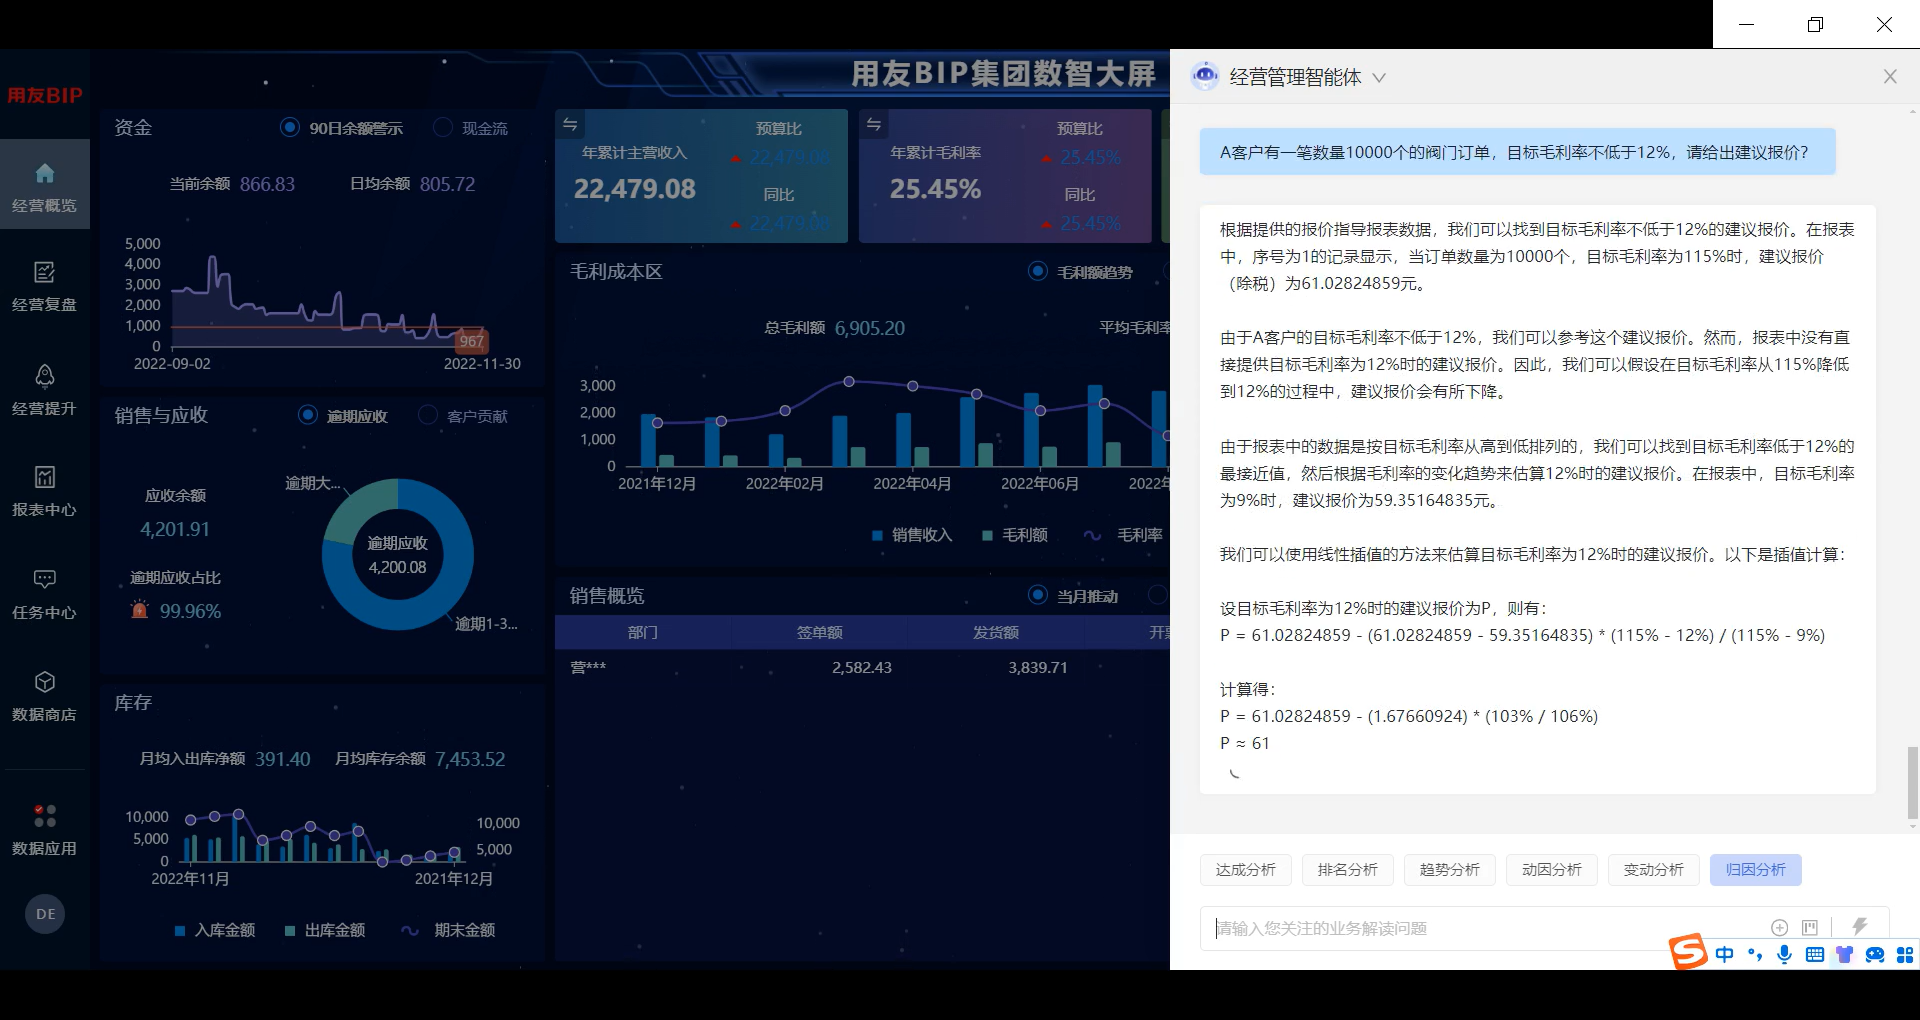Open 报表中心 sidebar icon
The width and height of the screenshot is (1920, 1020).
pos(44,492)
